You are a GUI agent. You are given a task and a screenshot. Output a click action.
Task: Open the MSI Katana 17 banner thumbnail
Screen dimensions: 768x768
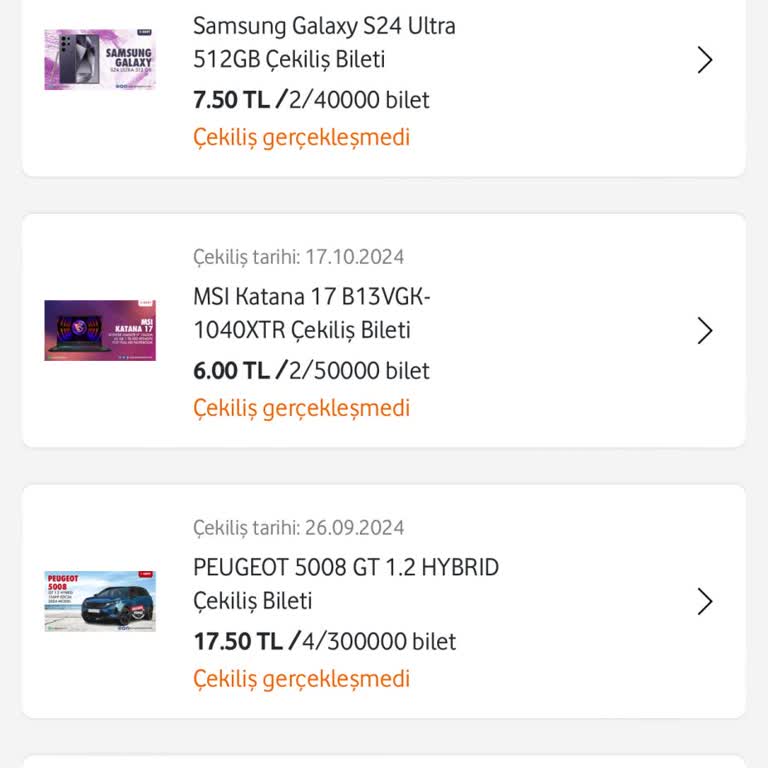click(x=100, y=331)
